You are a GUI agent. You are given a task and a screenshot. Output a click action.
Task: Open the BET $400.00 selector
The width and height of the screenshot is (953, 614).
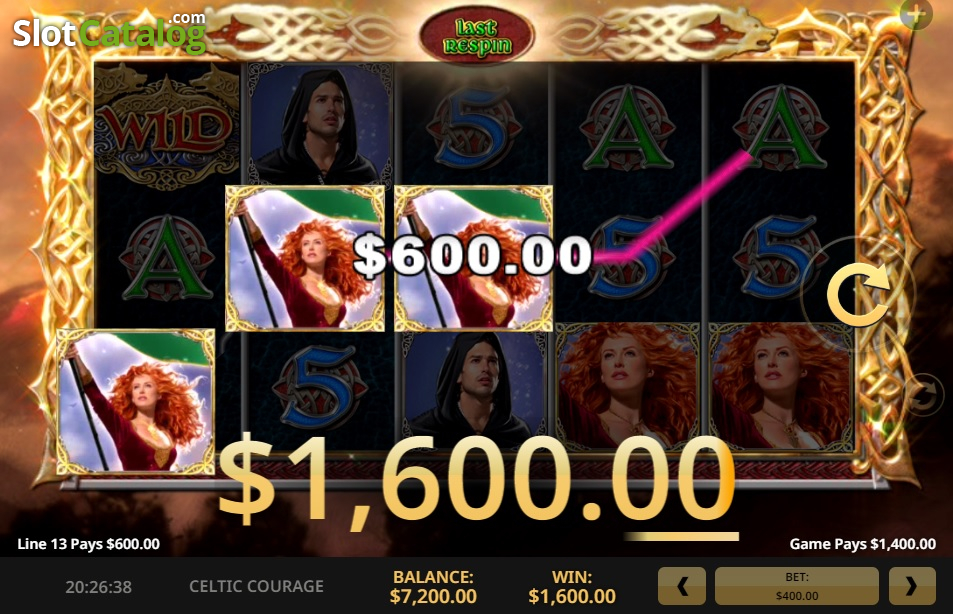(x=797, y=586)
